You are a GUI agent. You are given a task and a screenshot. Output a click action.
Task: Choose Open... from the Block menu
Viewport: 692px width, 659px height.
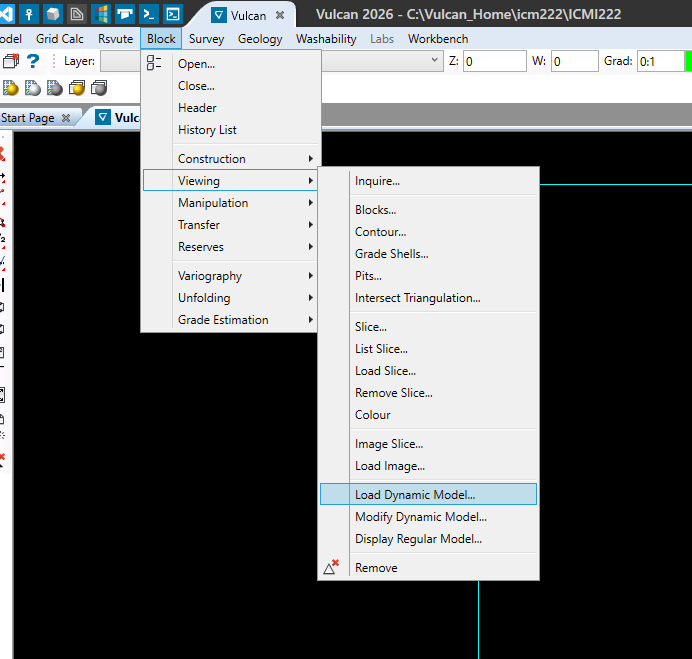tap(230, 64)
